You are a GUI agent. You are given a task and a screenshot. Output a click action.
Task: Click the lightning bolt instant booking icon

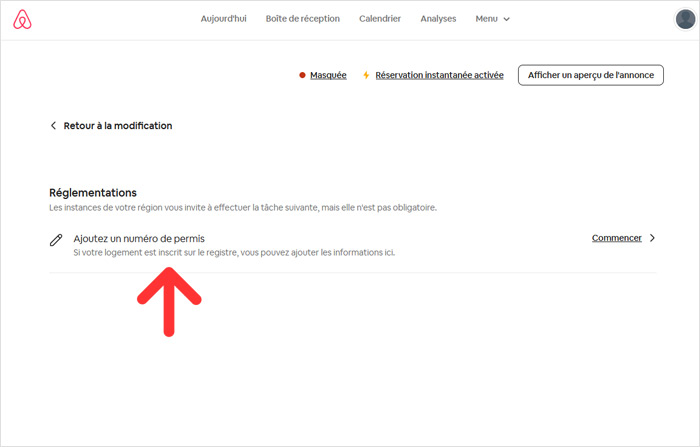[x=366, y=75]
